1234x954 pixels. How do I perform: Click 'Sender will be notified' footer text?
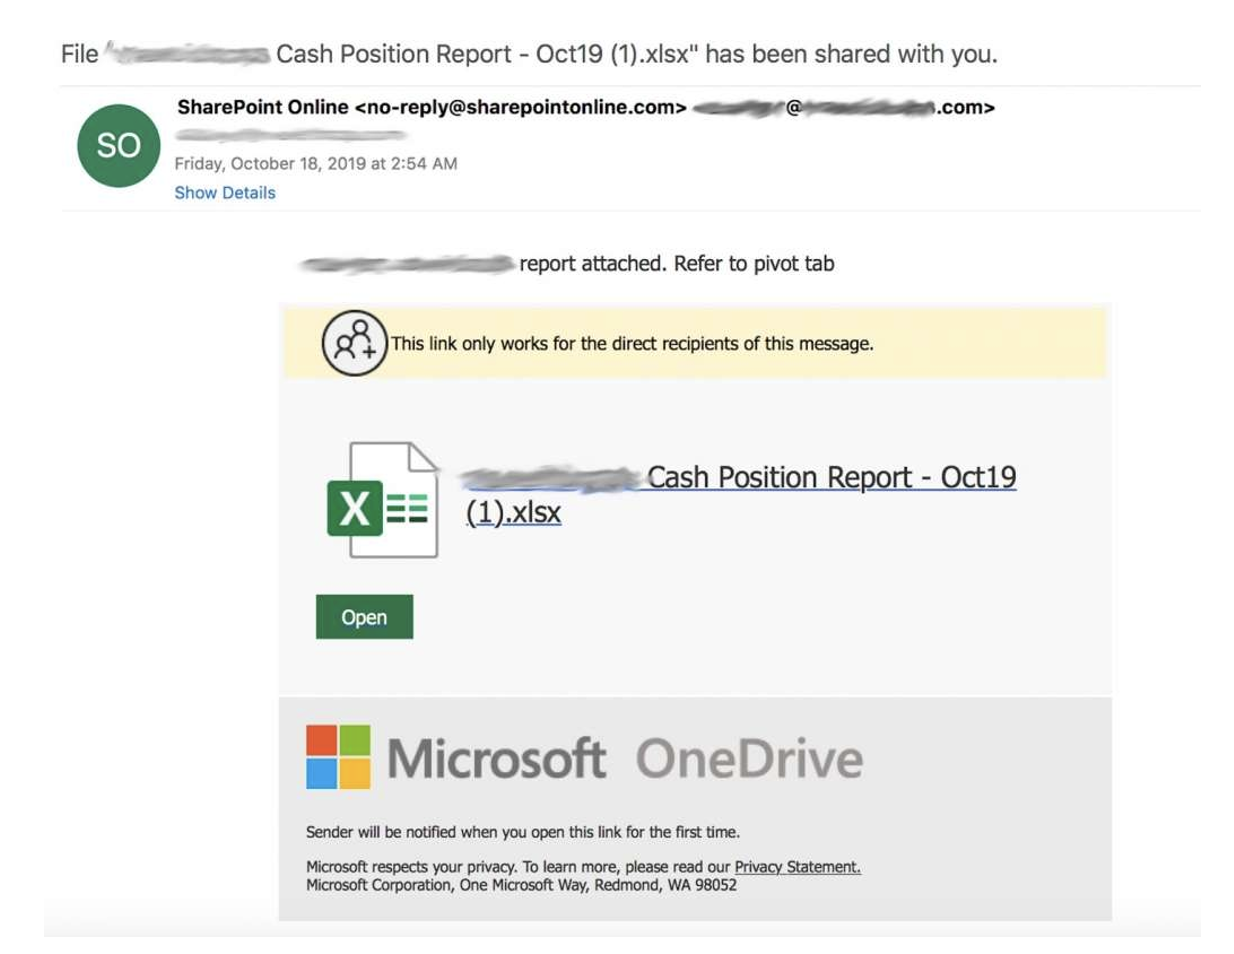[x=523, y=832]
